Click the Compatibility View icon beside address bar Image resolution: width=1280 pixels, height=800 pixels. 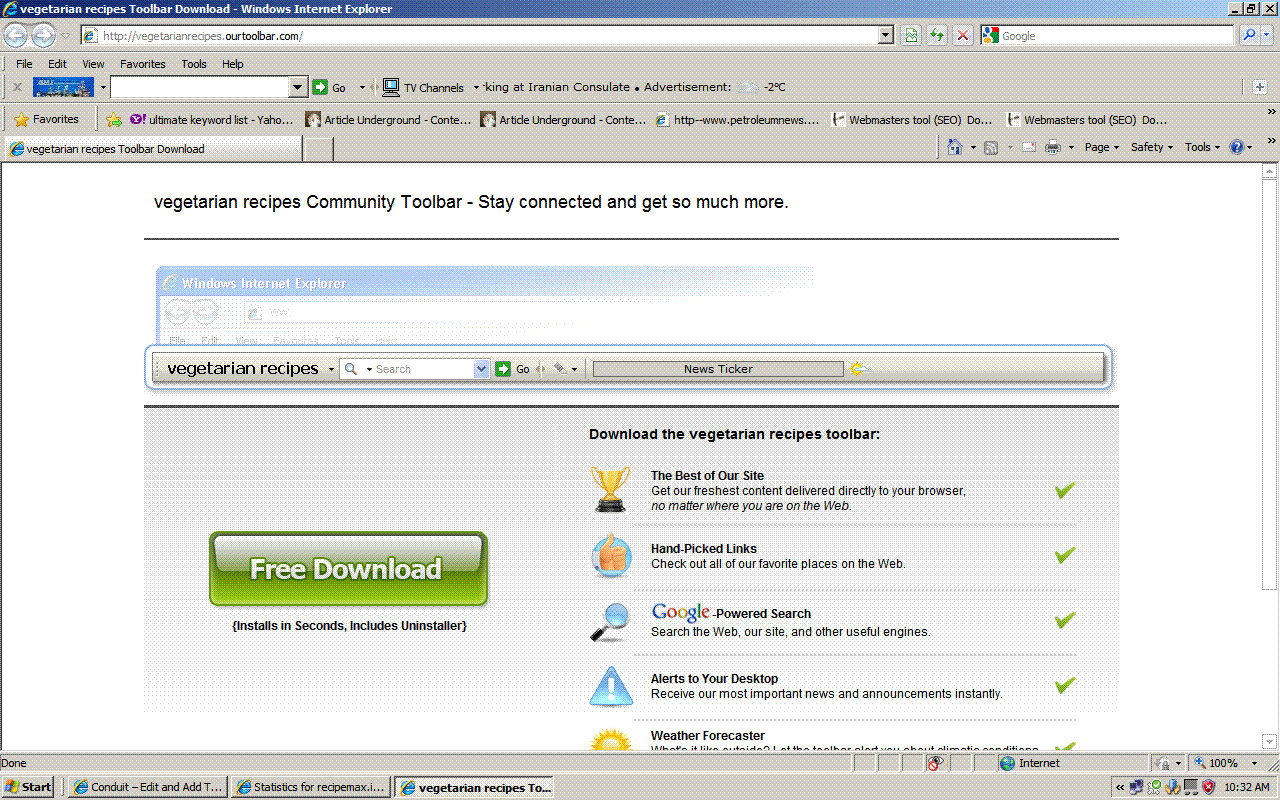[911, 36]
